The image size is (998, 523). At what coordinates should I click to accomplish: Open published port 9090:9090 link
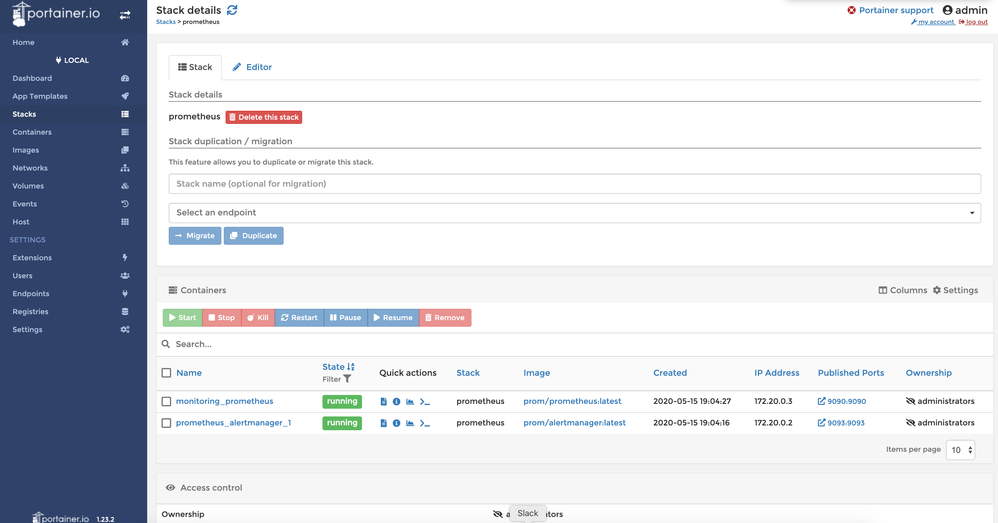(841, 401)
